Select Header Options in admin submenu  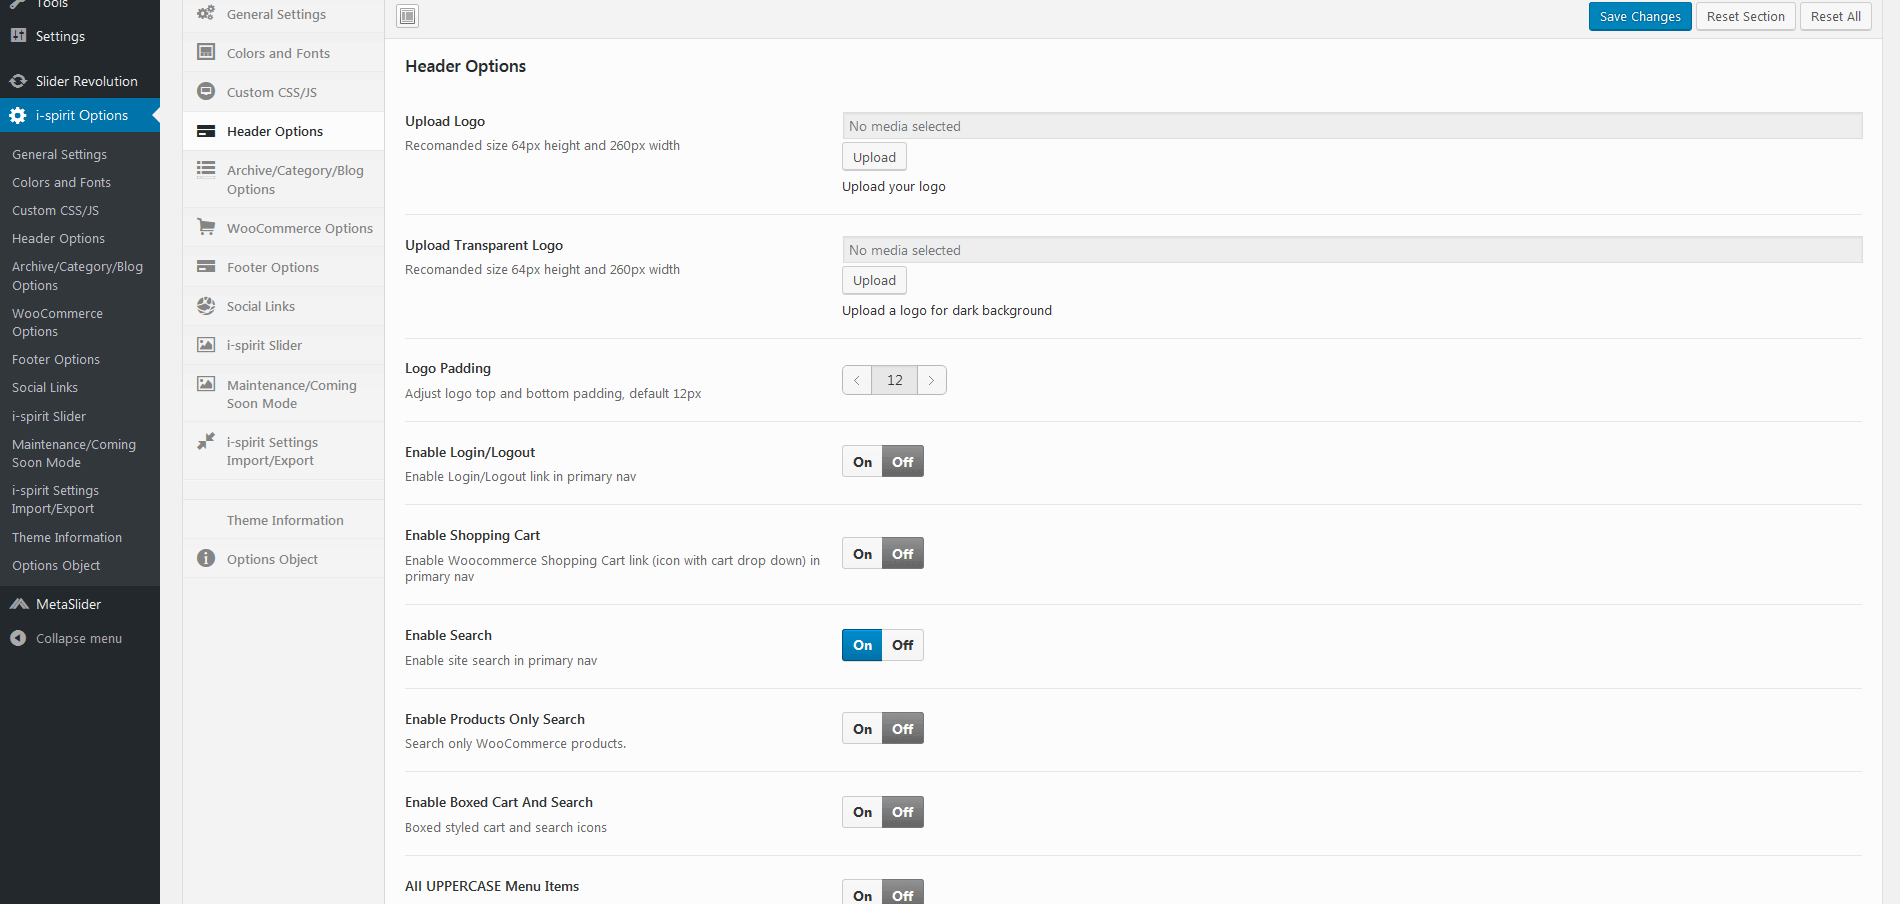[x=58, y=238]
